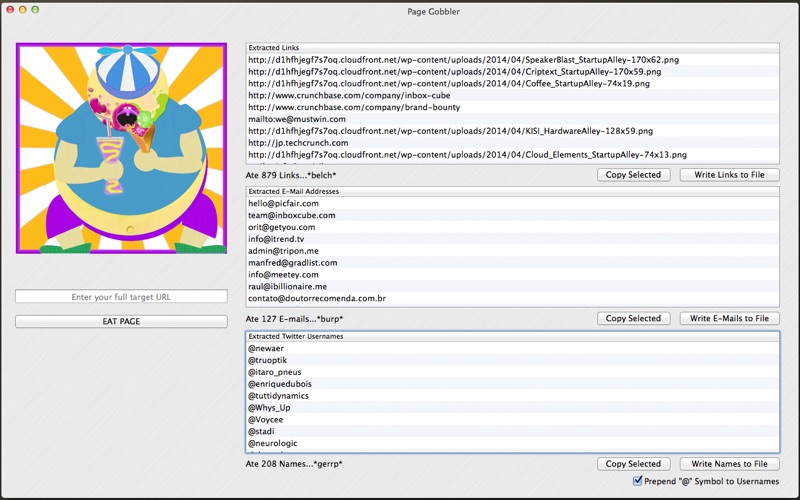Copy selected Twitter usernames
Screen dimensions: 800x500
click(x=633, y=464)
